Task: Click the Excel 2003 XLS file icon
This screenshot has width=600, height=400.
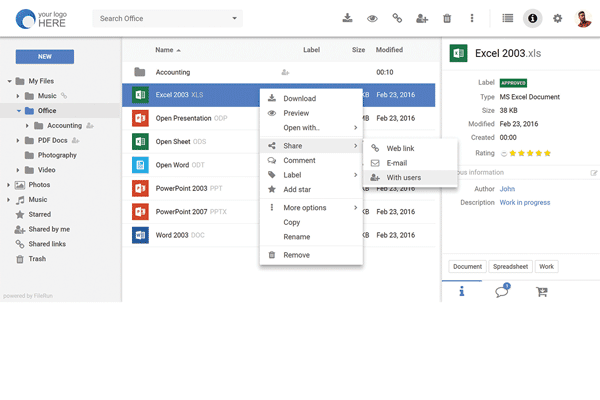Action: [140, 95]
